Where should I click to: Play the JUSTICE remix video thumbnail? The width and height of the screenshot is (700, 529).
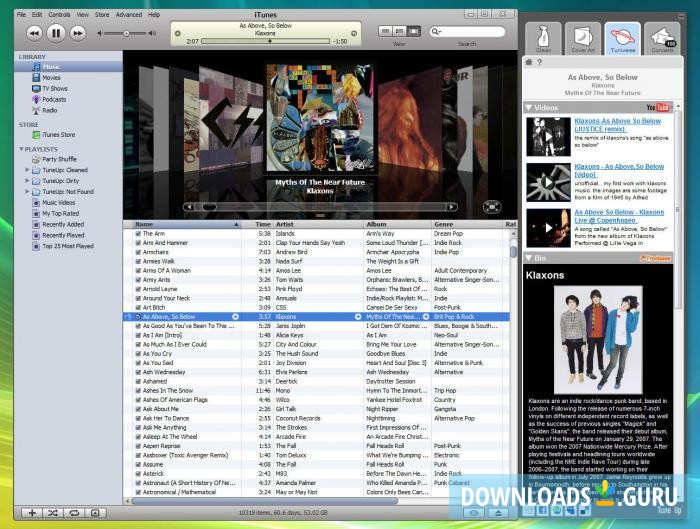click(x=548, y=137)
